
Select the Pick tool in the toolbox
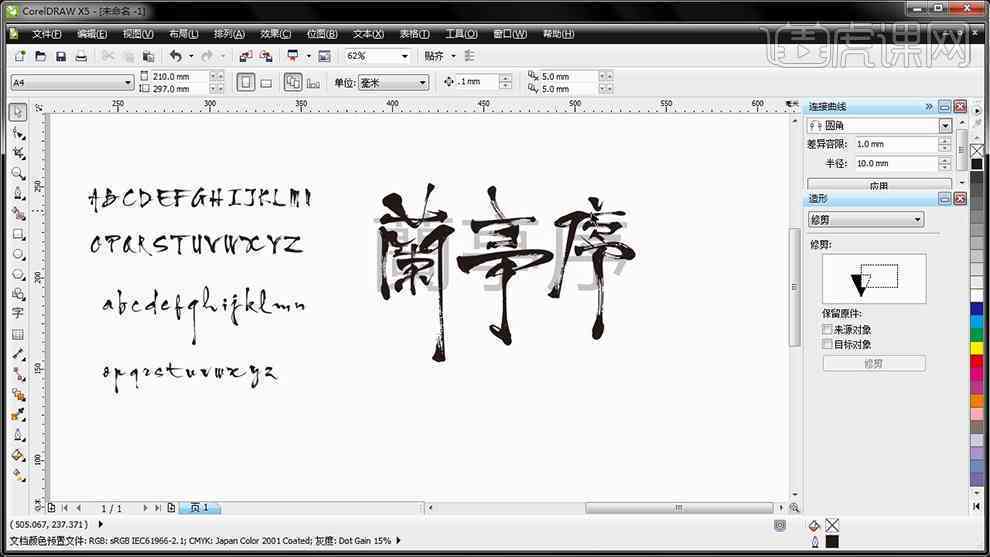[18, 112]
